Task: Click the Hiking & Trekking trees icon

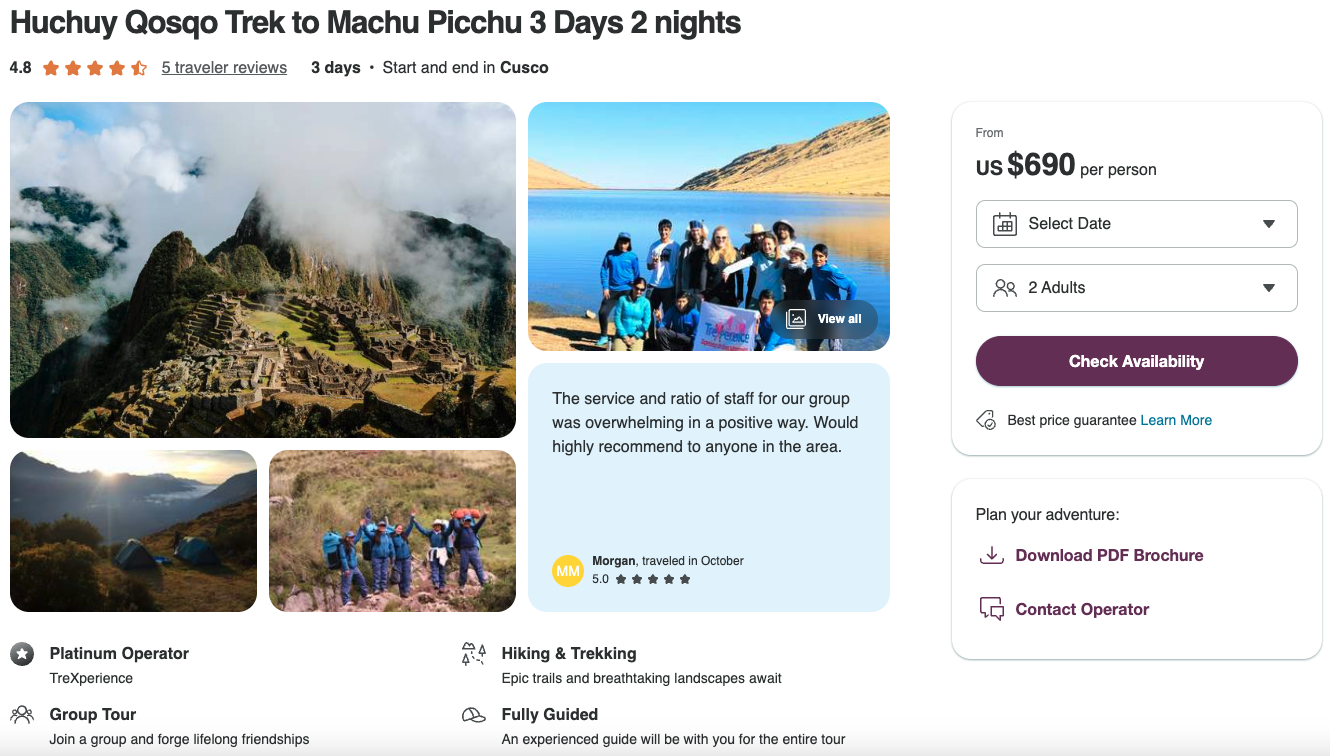Action: tap(474, 654)
